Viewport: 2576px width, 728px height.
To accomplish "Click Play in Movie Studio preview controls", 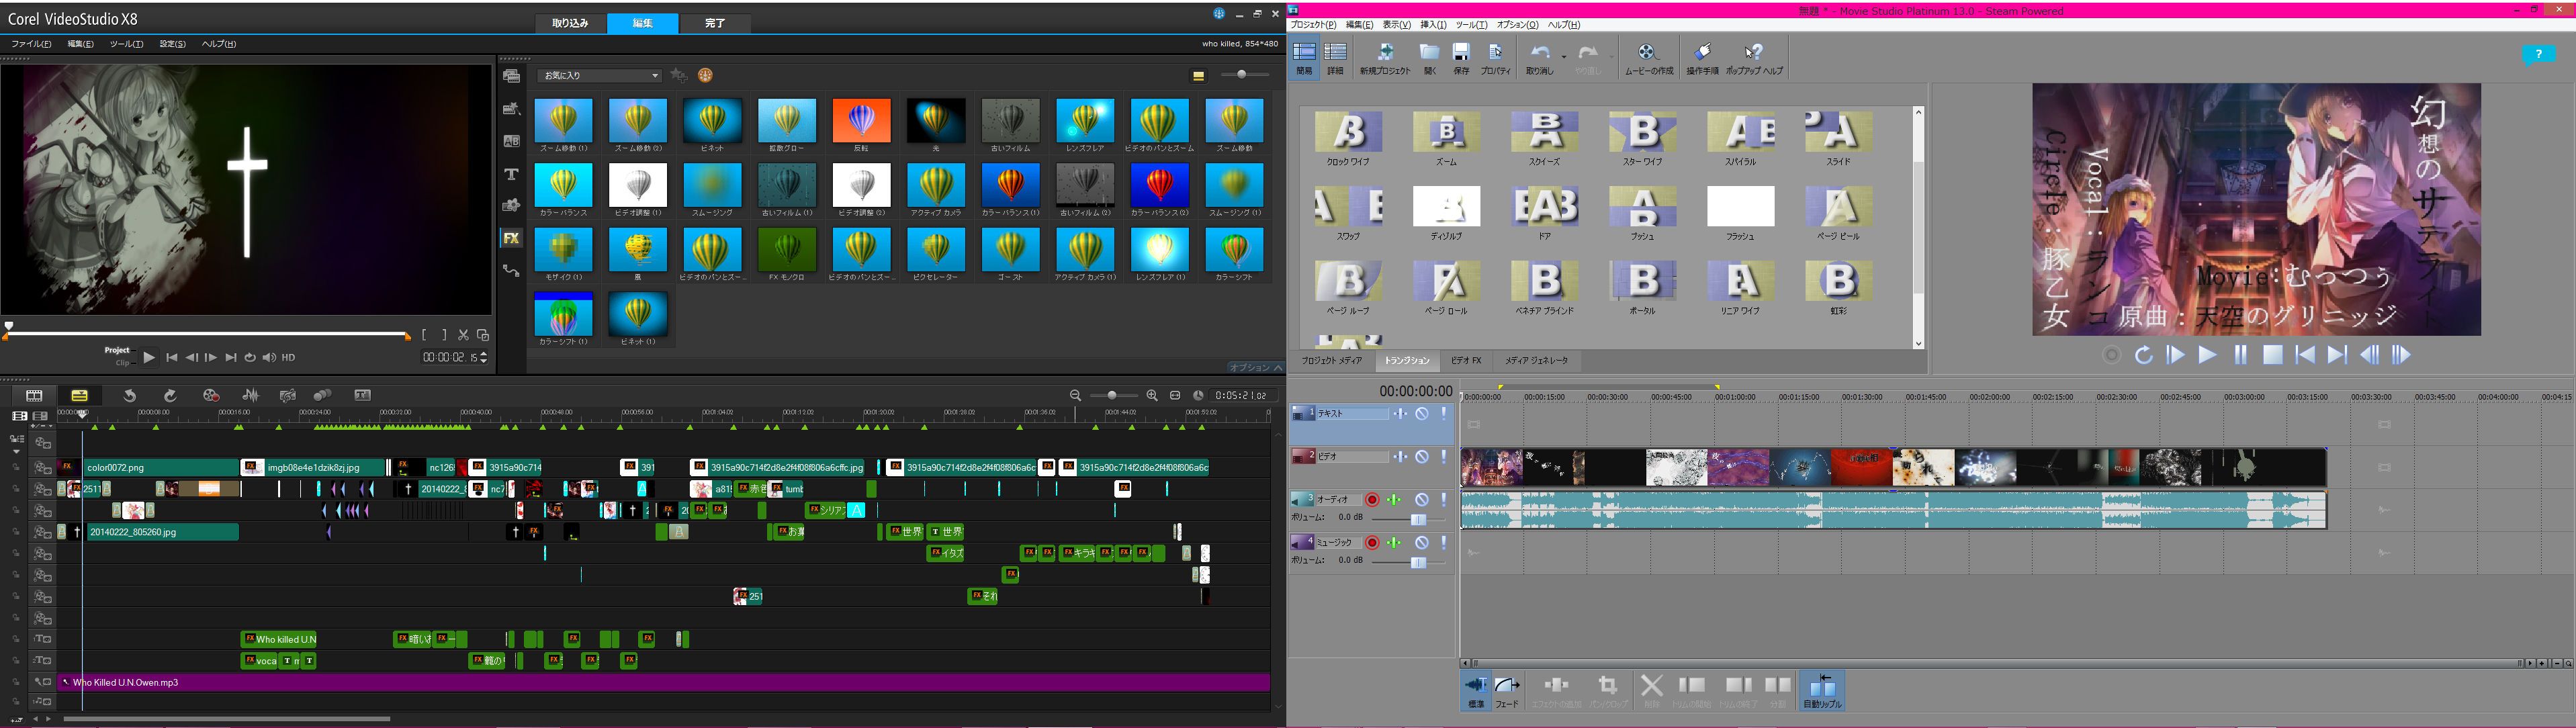I will (x=2207, y=355).
